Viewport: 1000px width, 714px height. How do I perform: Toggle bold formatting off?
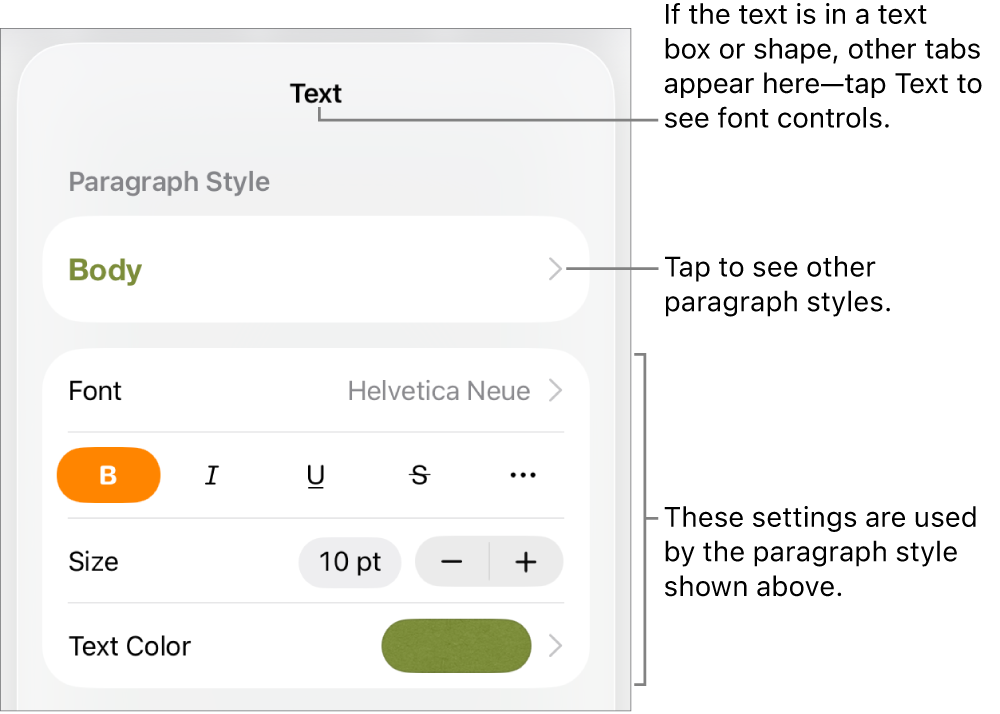[108, 475]
